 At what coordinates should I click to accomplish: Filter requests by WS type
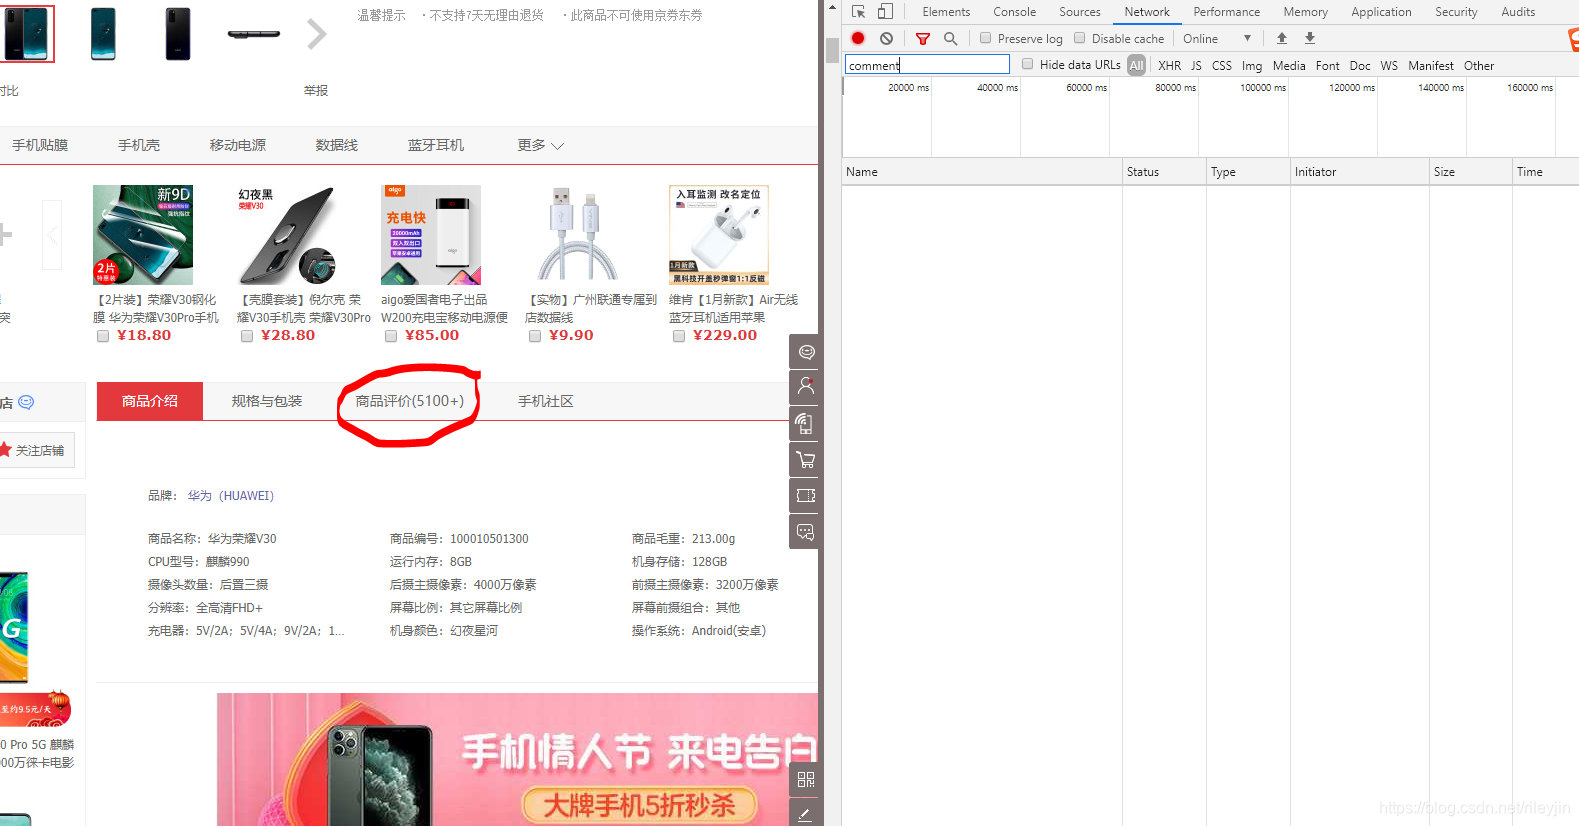1389,65
